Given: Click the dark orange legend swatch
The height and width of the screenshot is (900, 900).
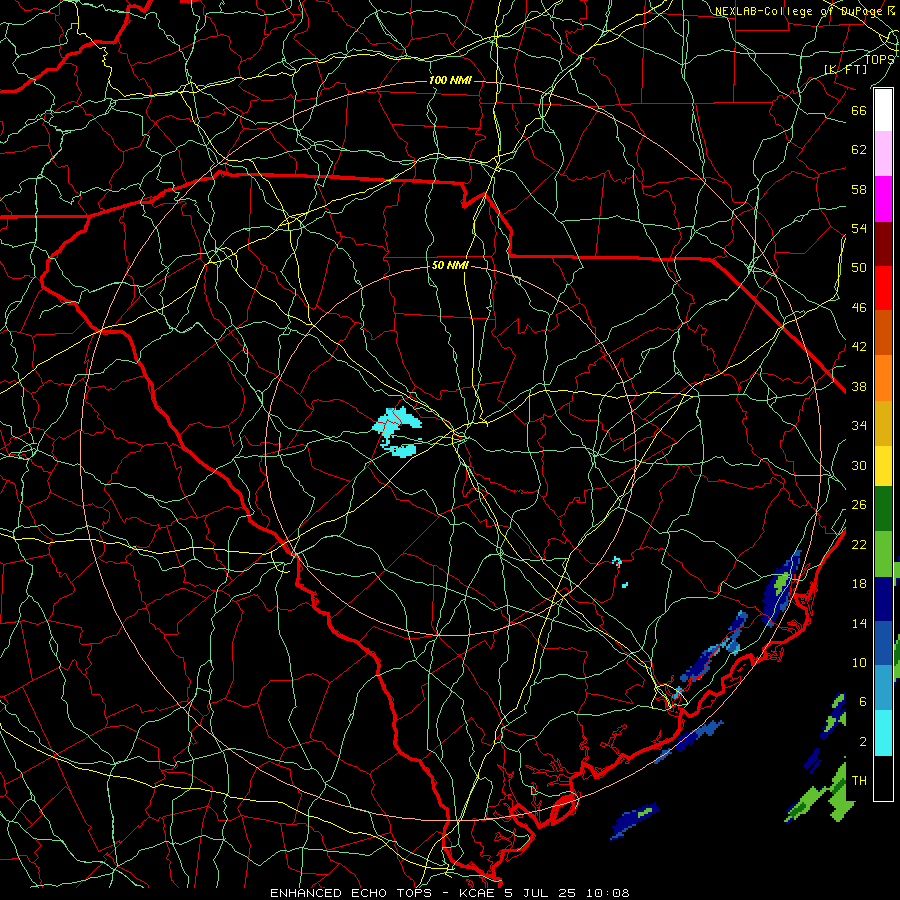Looking at the screenshot, I should (x=883, y=333).
